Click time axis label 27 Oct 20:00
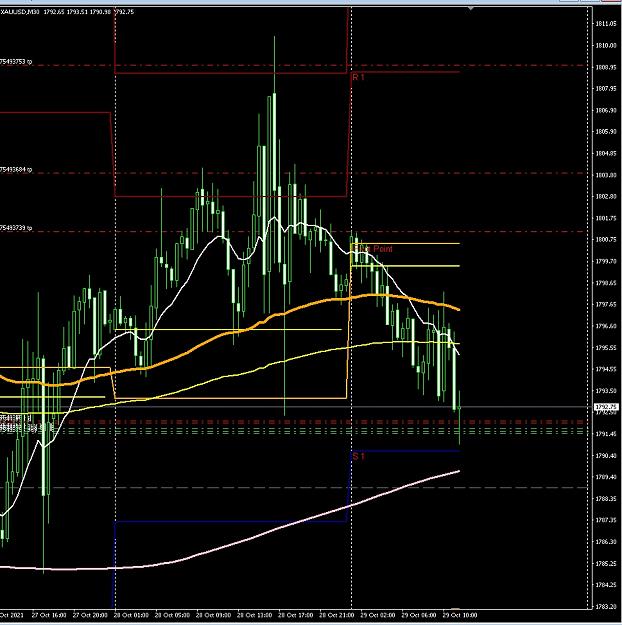Screen dimensions: 622x625 point(90,615)
